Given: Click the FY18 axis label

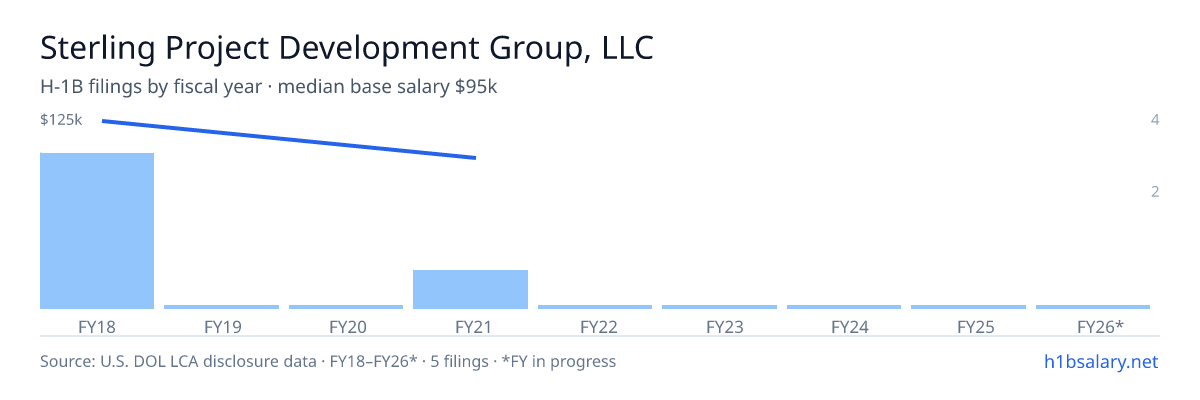Looking at the screenshot, I should click(x=97, y=326).
